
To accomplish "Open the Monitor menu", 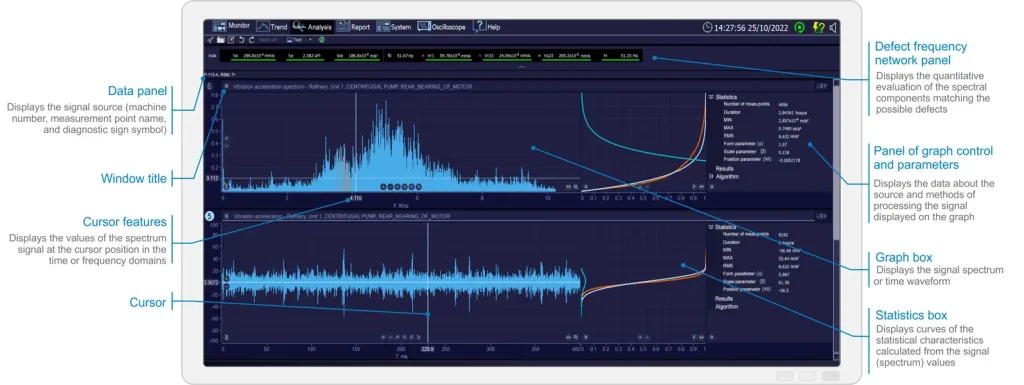I will pyautogui.click(x=232, y=26).
